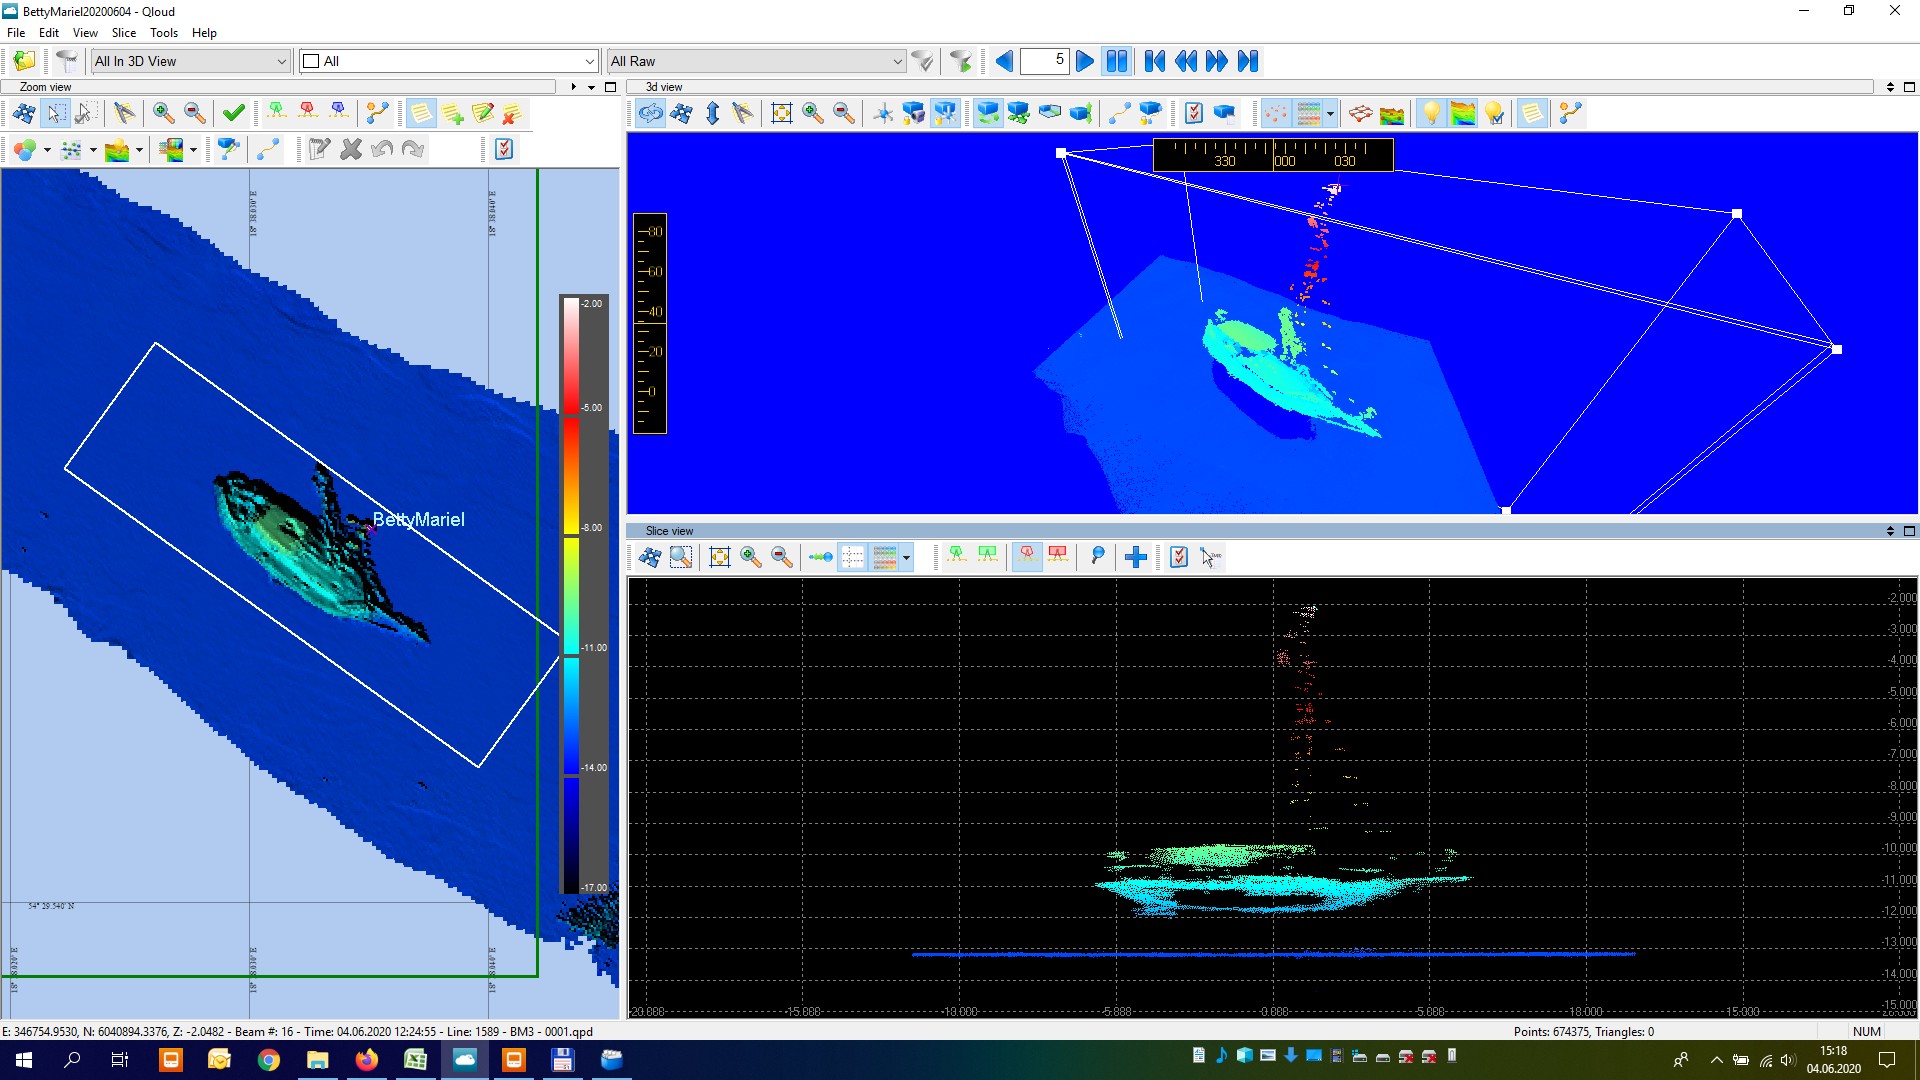Click the open project folder icon
The width and height of the screenshot is (1920, 1080).
[x=24, y=61]
